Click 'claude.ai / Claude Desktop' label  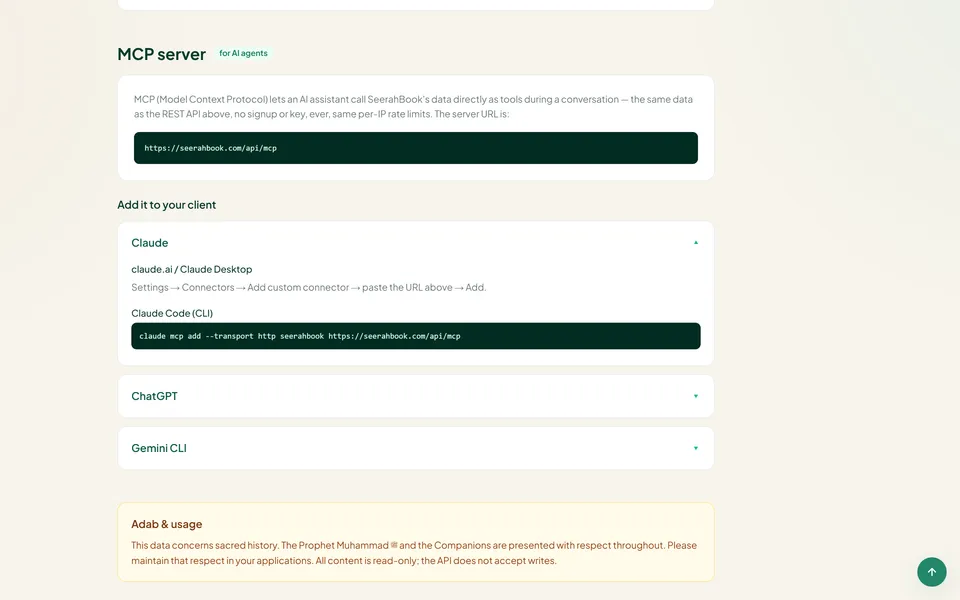point(192,269)
